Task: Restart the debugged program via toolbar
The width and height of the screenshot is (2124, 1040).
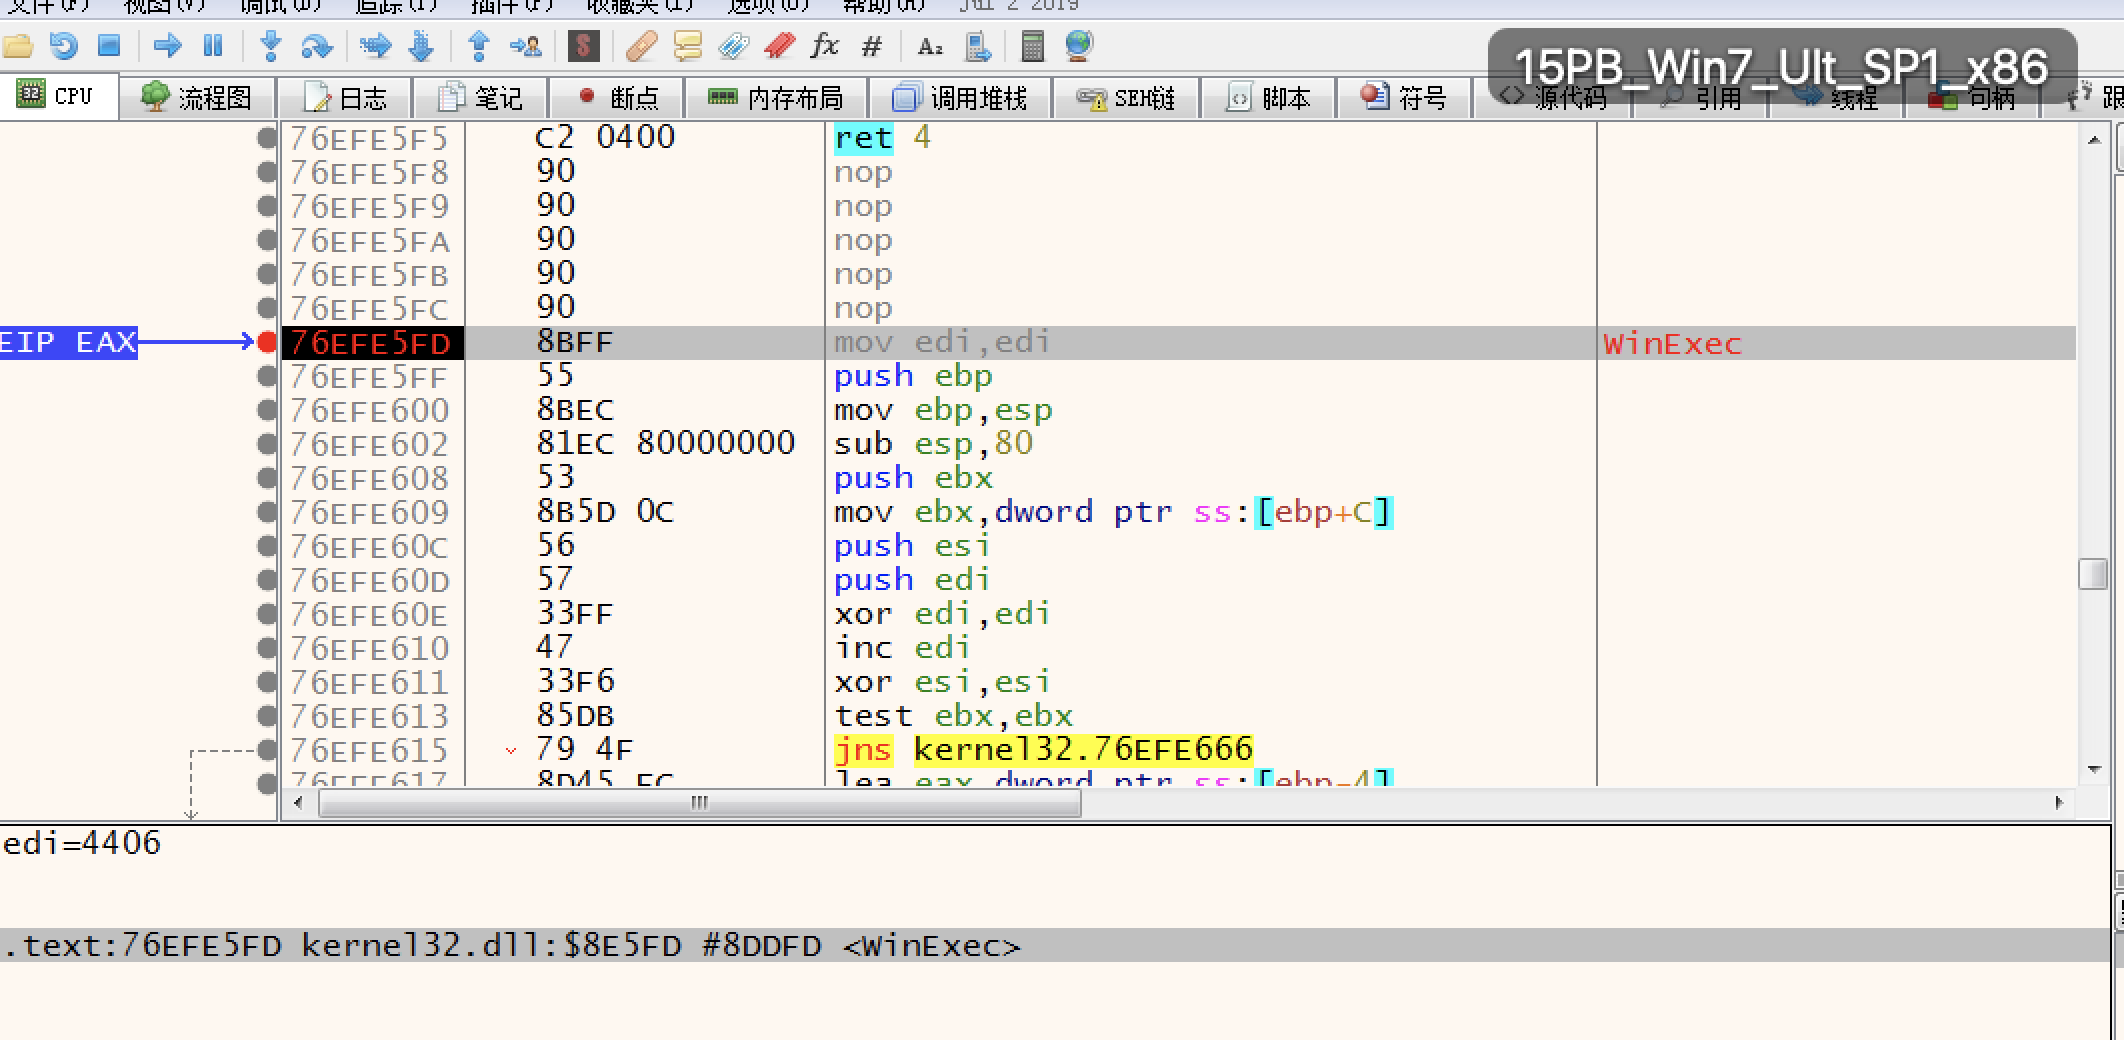Action: (64, 46)
